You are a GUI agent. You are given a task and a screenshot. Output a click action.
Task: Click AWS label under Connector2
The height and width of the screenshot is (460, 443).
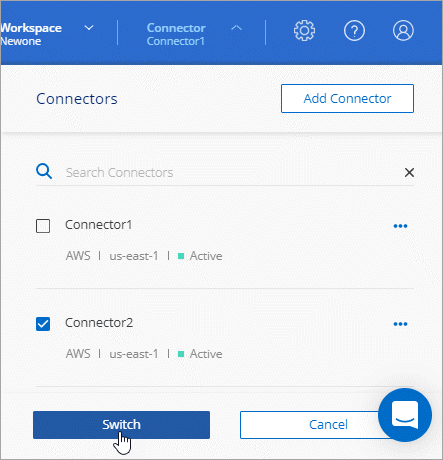point(78,354)
